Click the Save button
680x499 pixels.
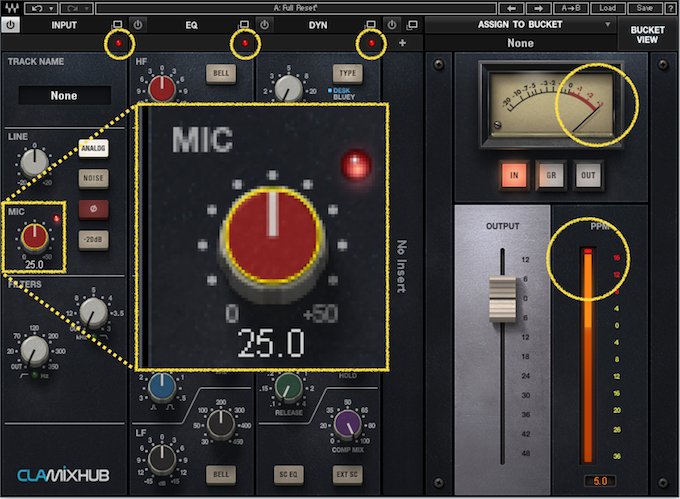(x=644, y=8)
